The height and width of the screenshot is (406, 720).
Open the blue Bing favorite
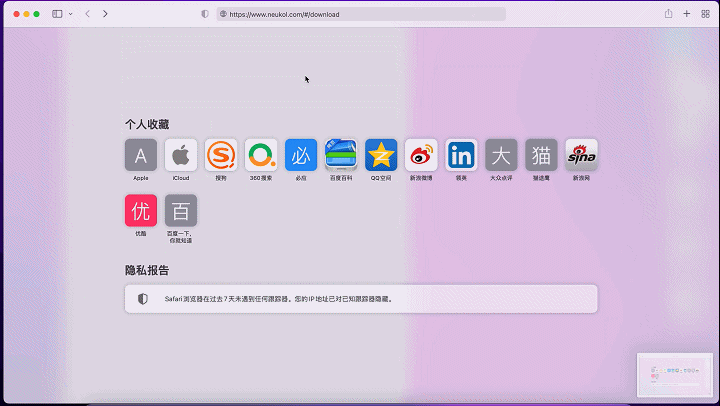click(301, 155)
